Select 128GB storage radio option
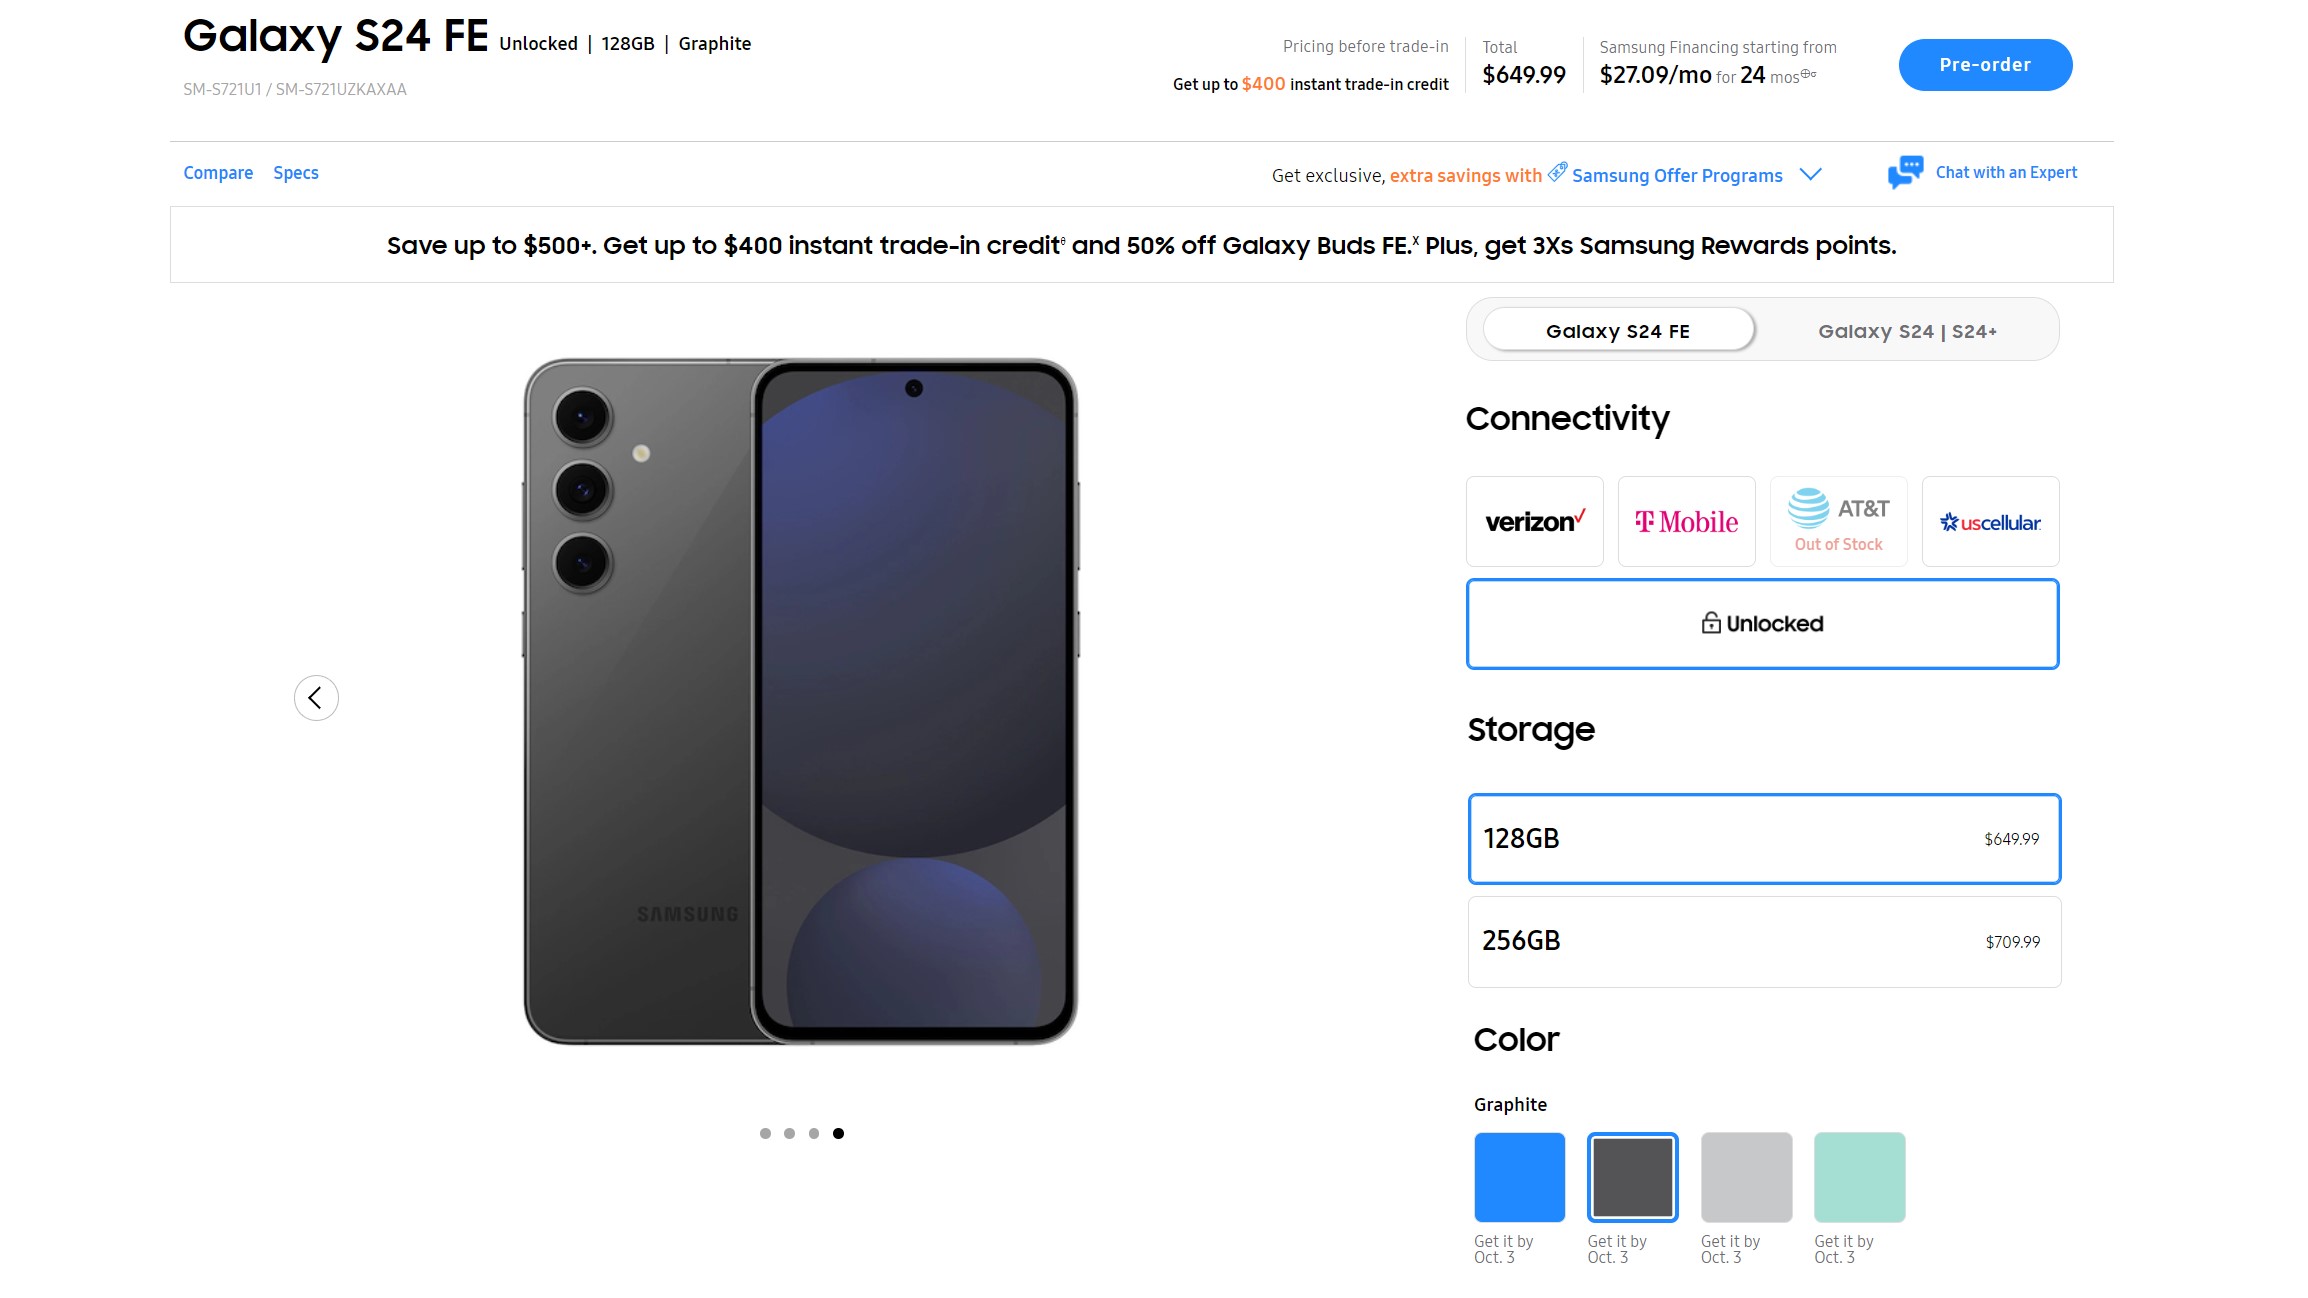The image size is (2308, 1298). [x=1763, y=837]
